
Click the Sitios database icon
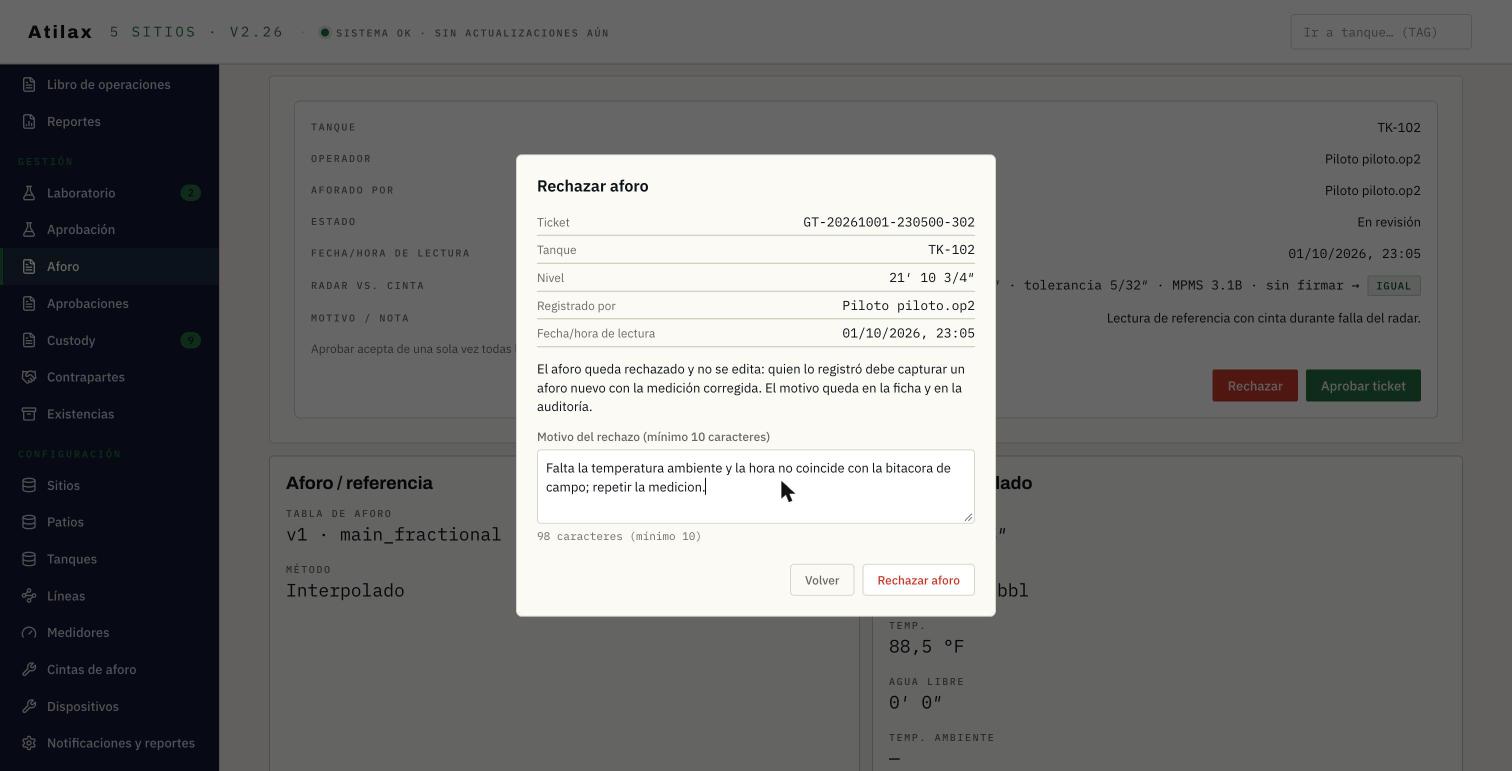coord(29,486)
